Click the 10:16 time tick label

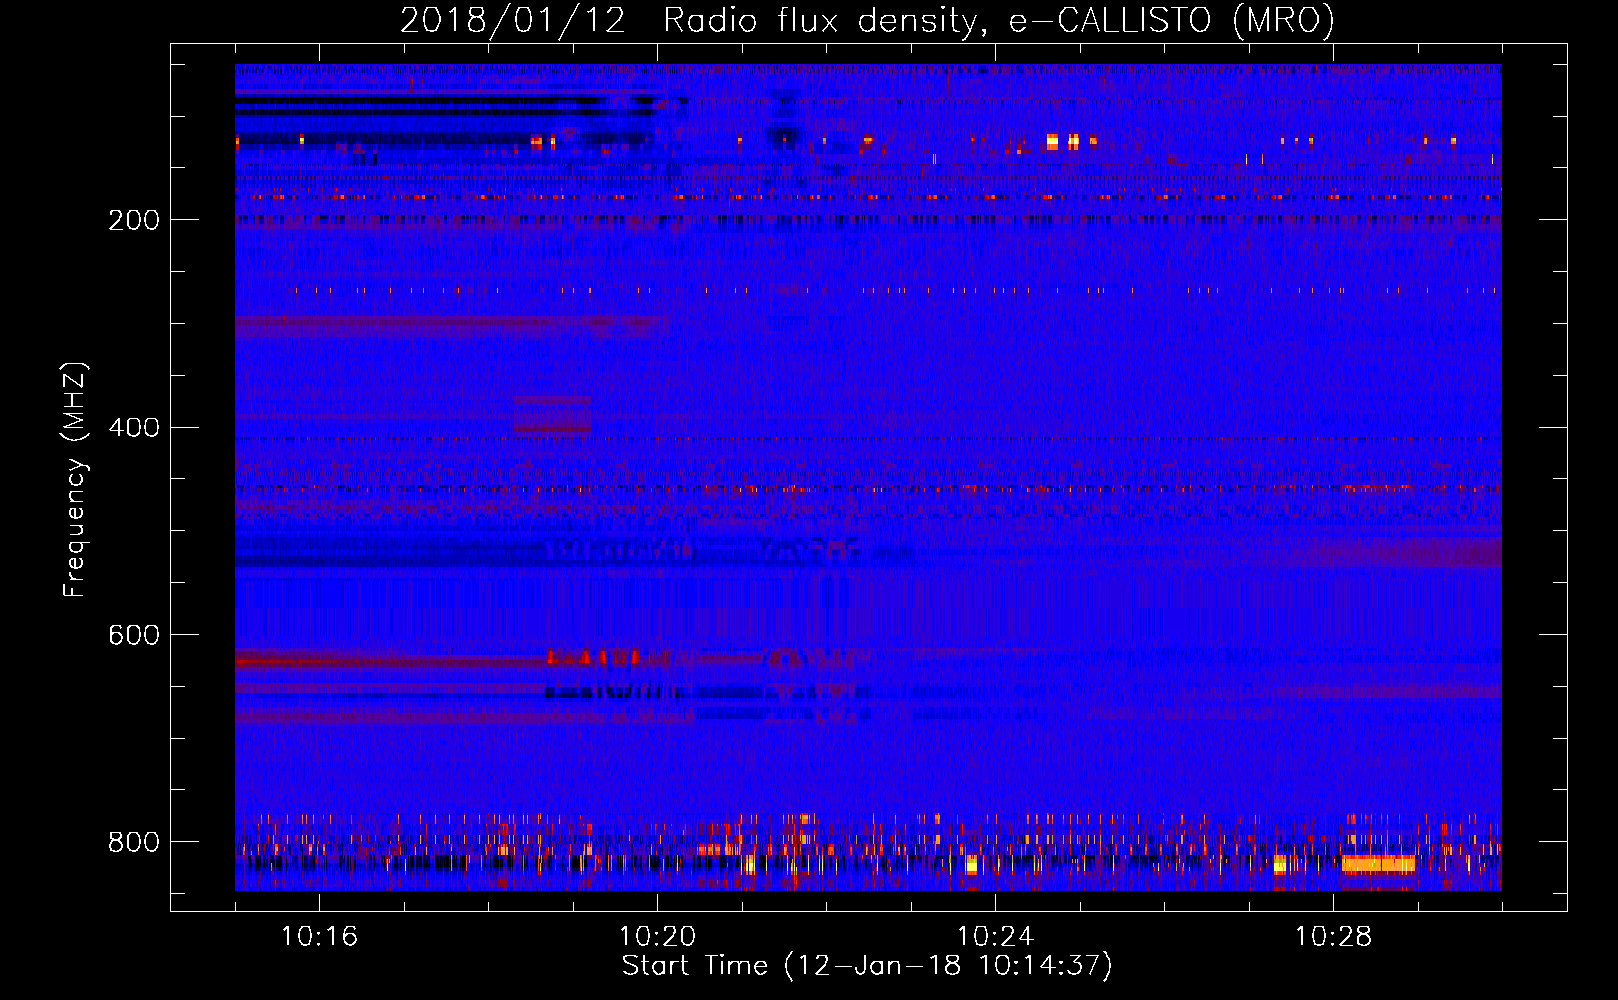(x=319, y=936)
